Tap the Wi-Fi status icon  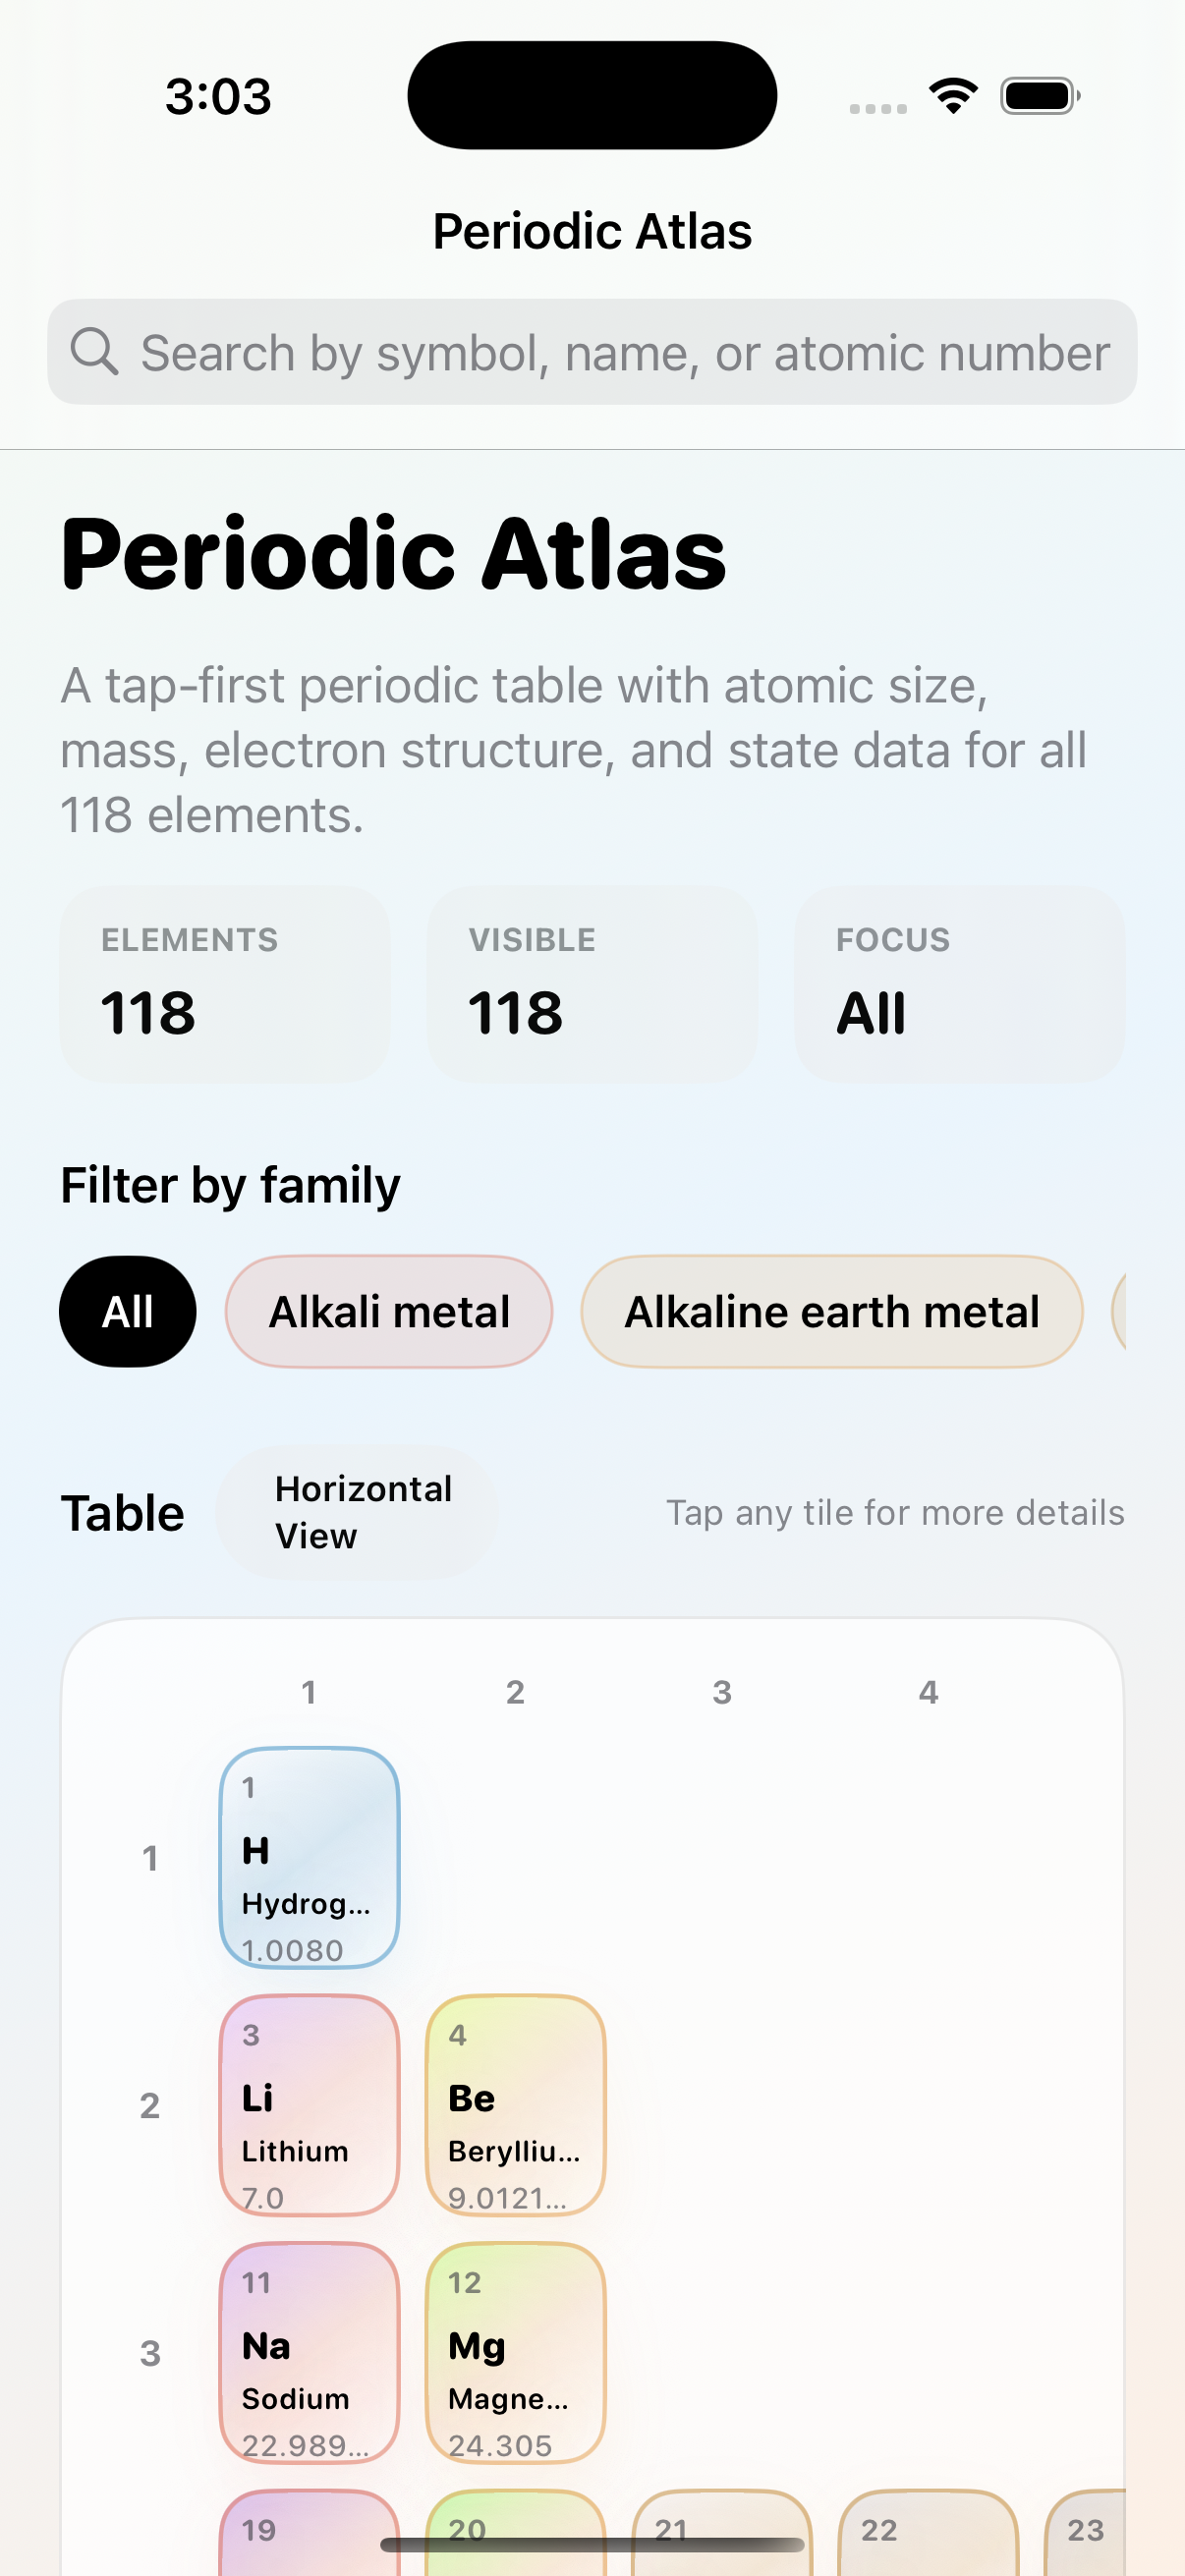pos(953,96)
